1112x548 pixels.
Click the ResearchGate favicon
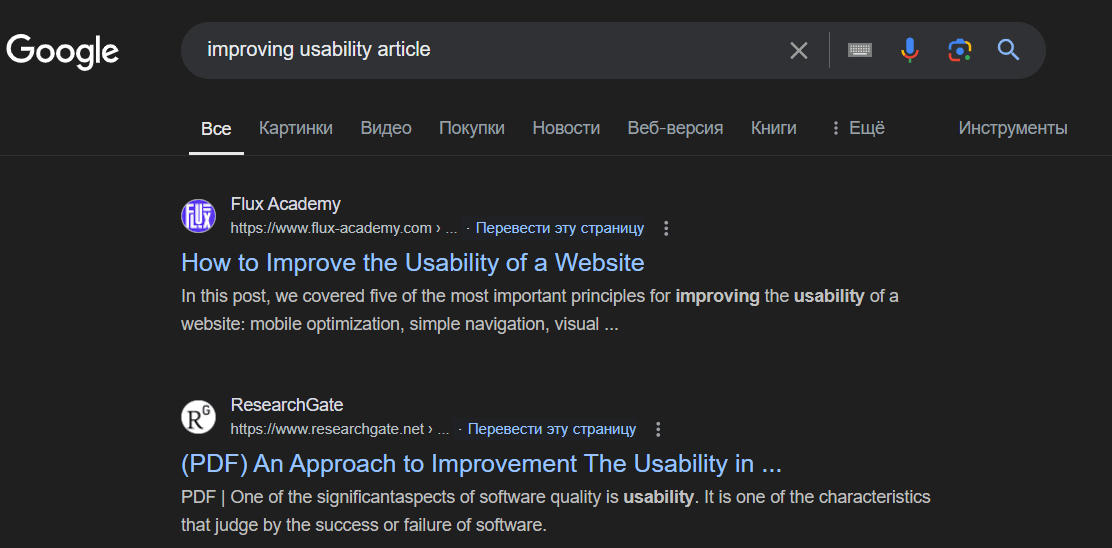tap(198, 417)
